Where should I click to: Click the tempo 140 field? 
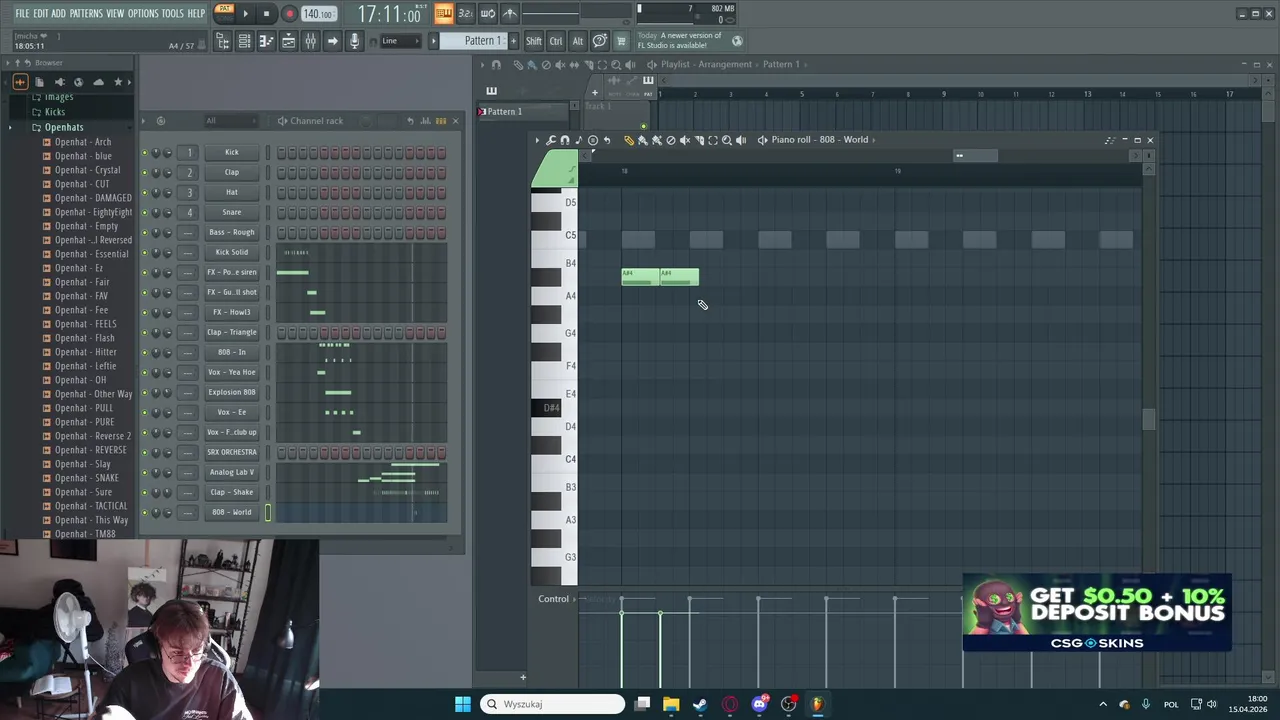(318, 14)
